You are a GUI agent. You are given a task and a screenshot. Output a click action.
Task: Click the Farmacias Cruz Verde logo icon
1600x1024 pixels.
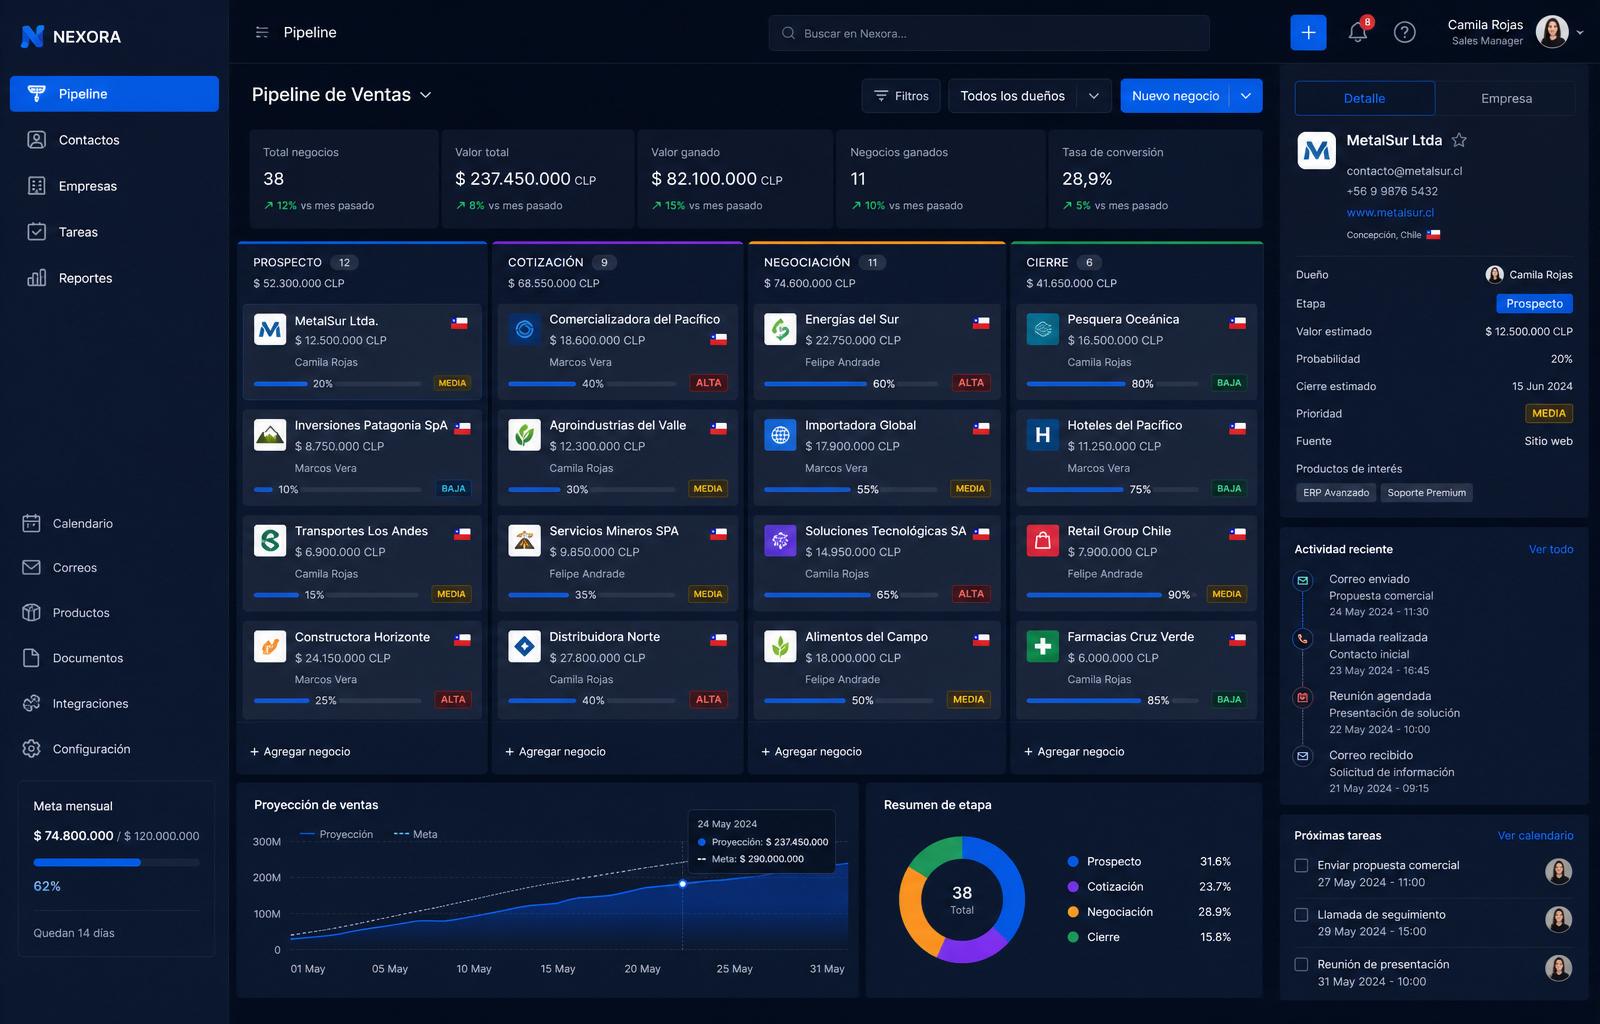click(x=1043, y=646)
